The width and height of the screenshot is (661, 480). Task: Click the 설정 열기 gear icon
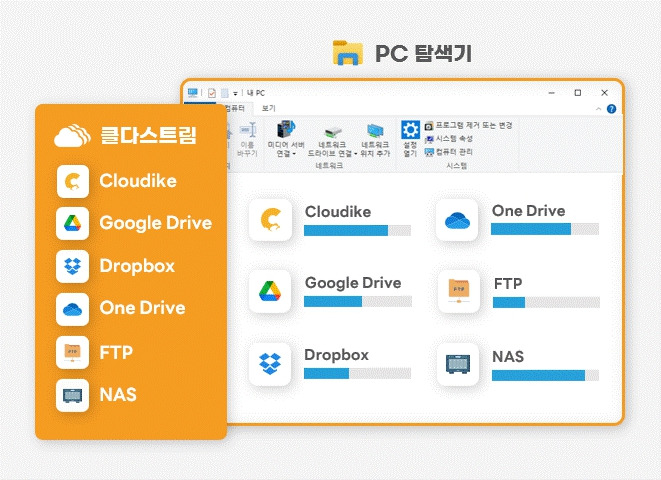tap(410, 129)
